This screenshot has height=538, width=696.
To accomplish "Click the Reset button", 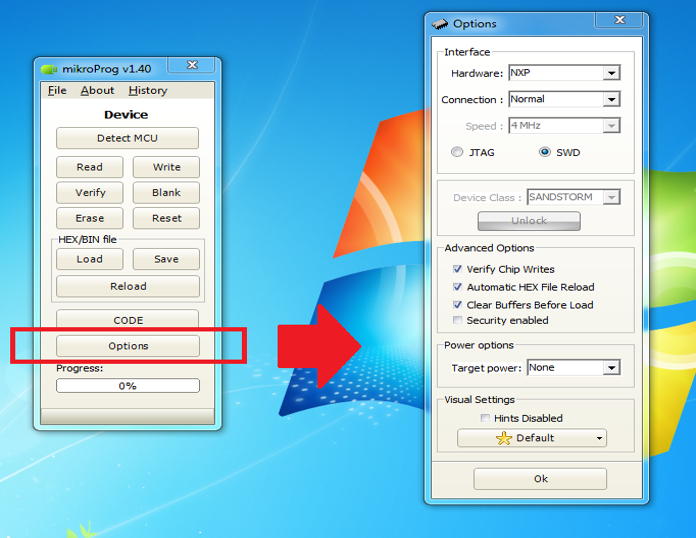I will pyautogui.click(x=166, y=218).
